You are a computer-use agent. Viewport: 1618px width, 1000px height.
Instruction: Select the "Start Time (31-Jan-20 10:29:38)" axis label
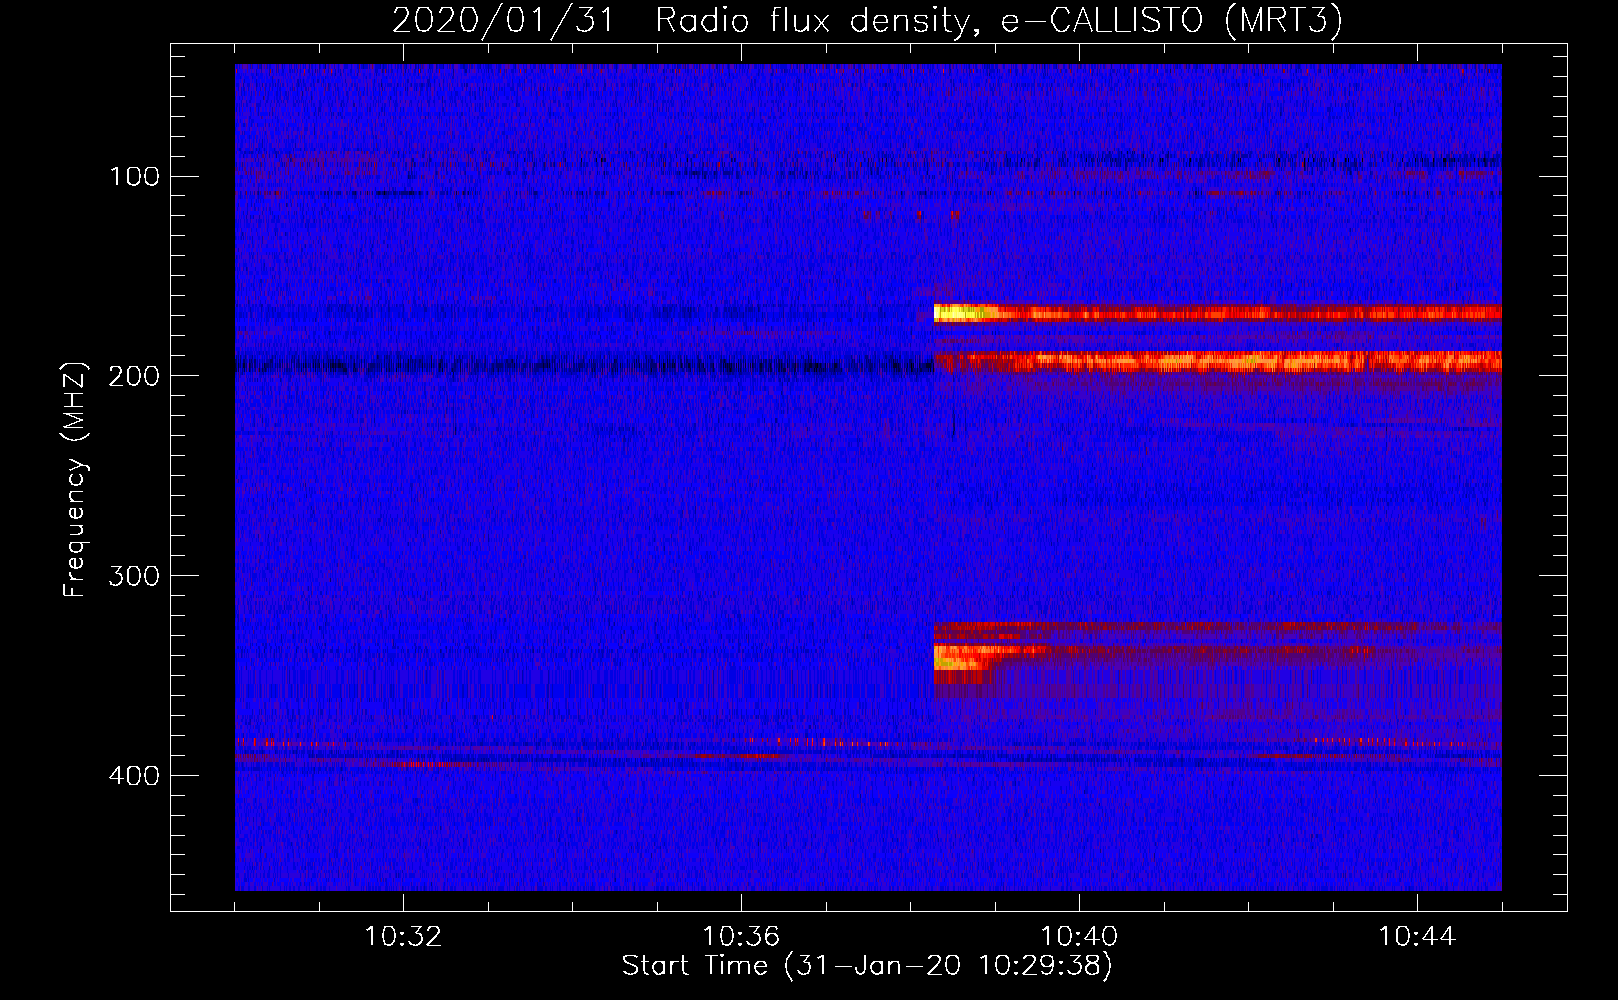[x=867, y=966]
